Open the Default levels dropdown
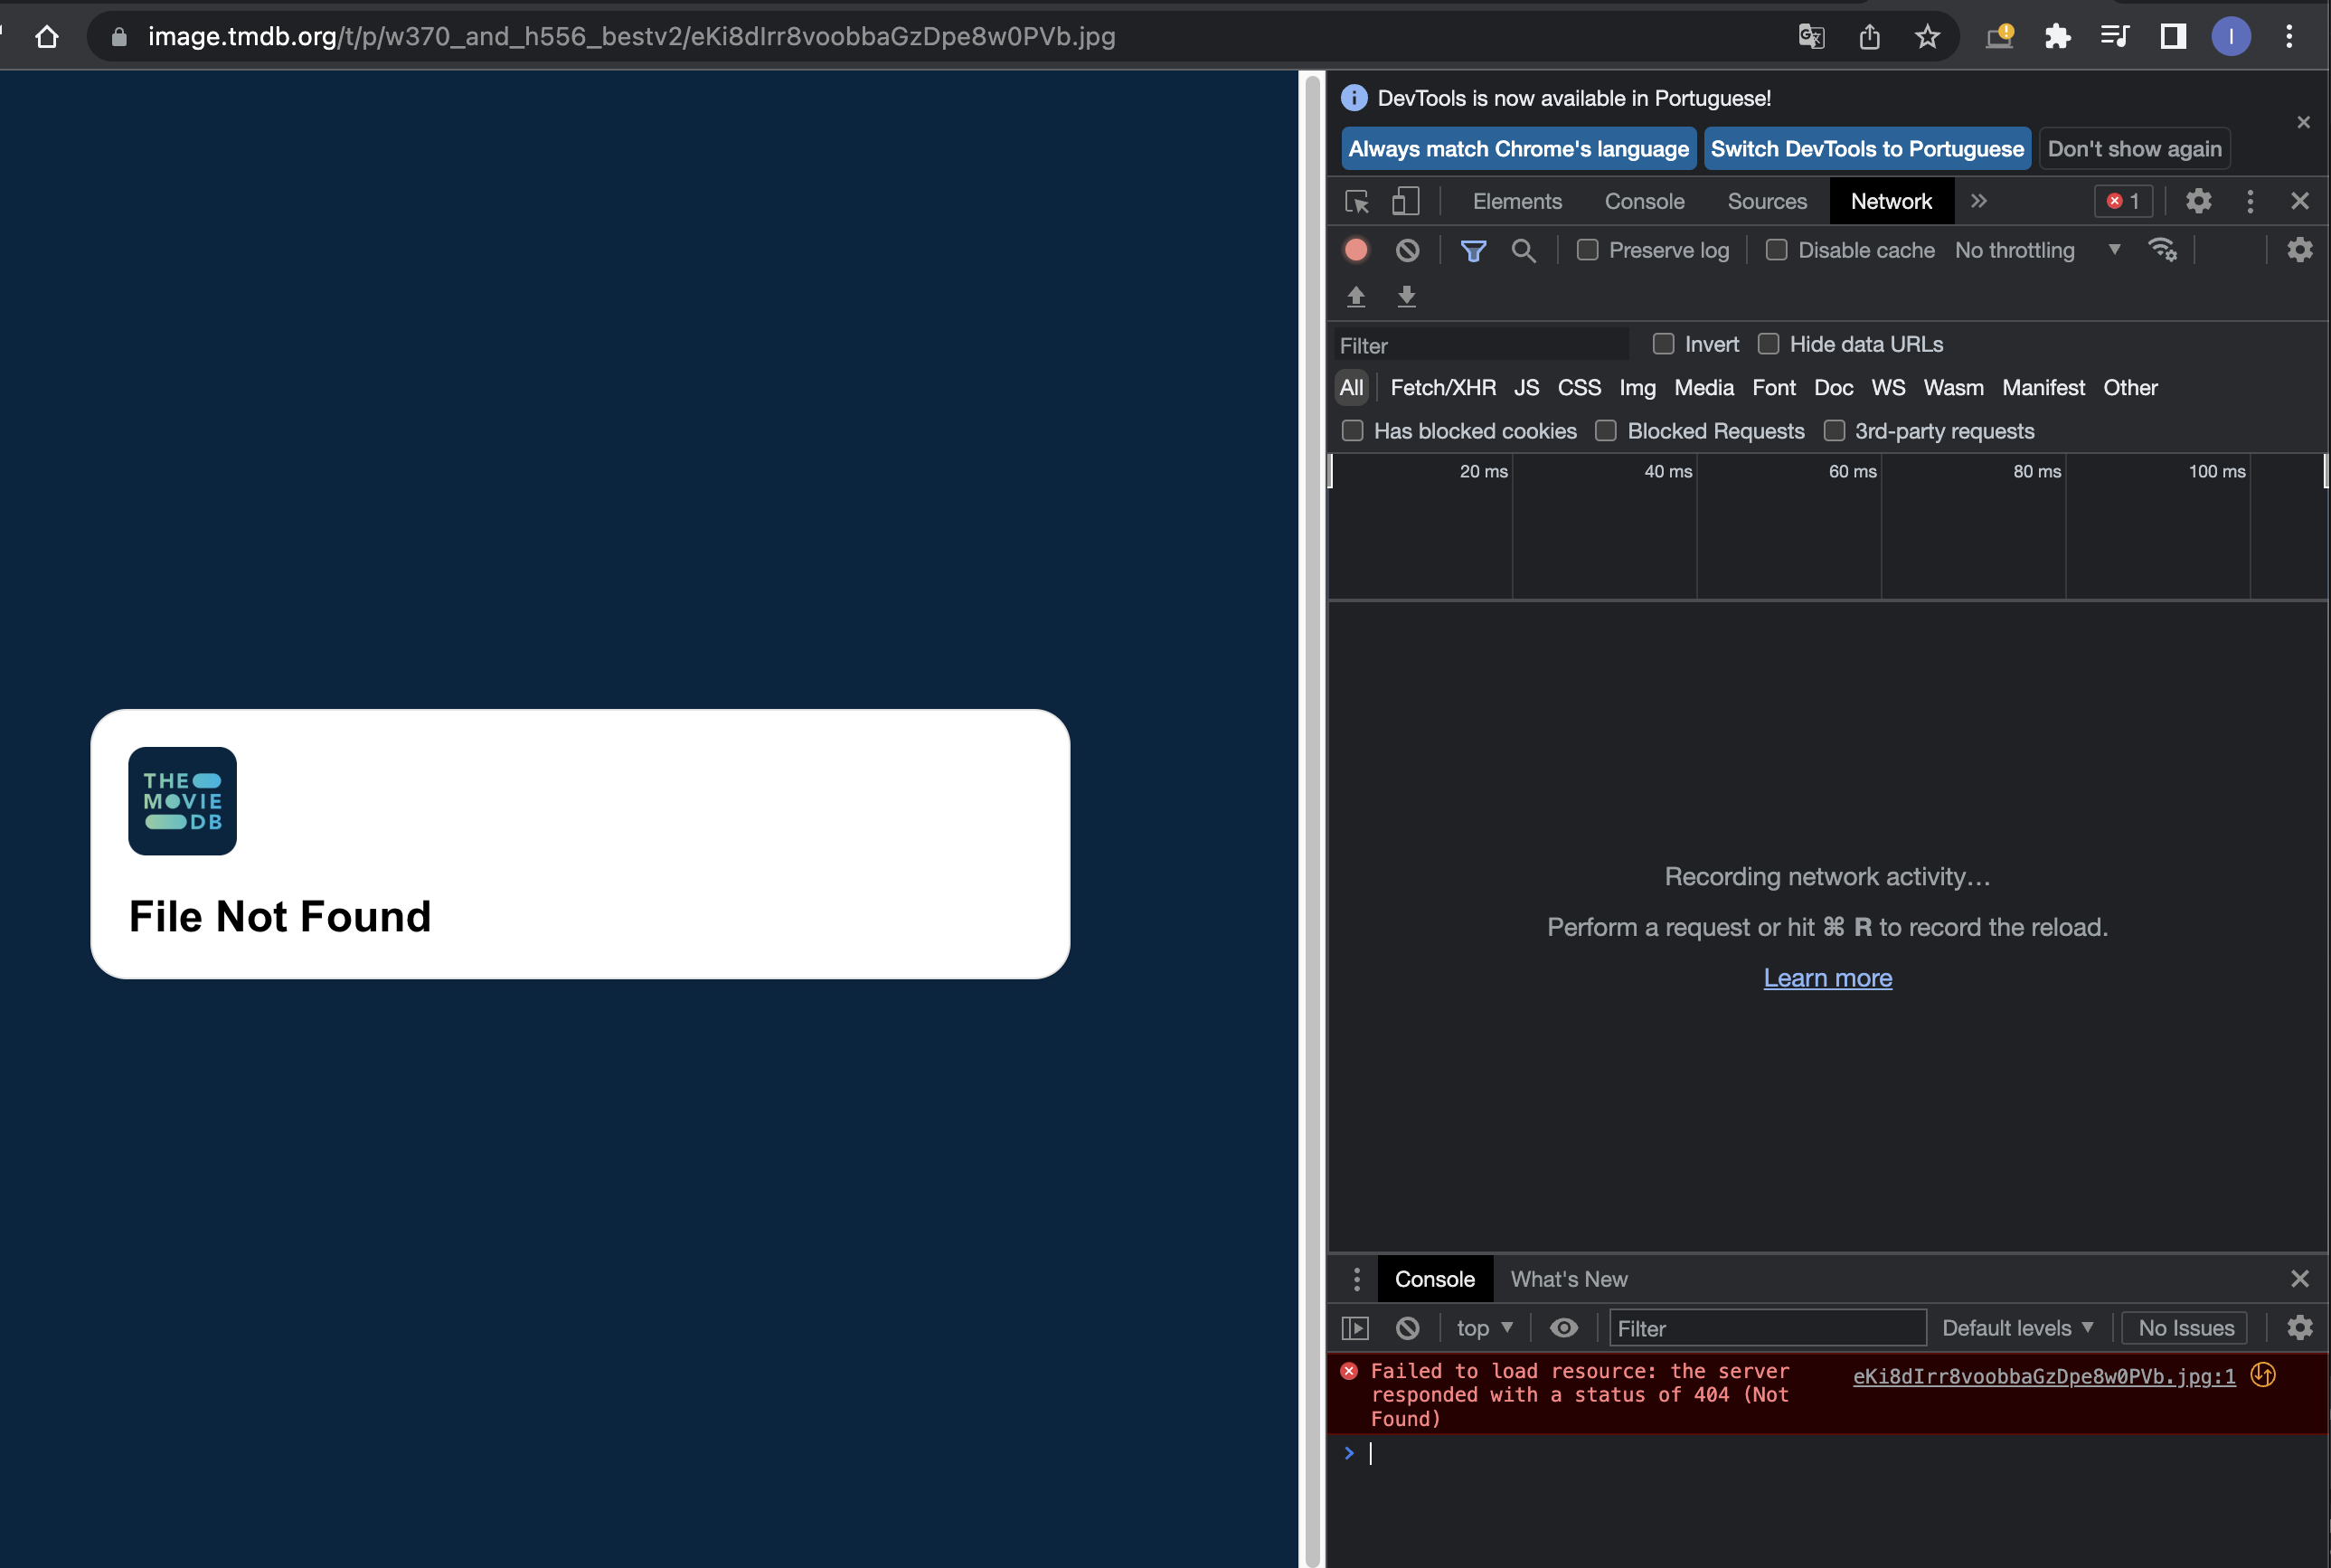This screenshot has width=2331, height=1568. pyautogui.click(x=2018, y=1328)
